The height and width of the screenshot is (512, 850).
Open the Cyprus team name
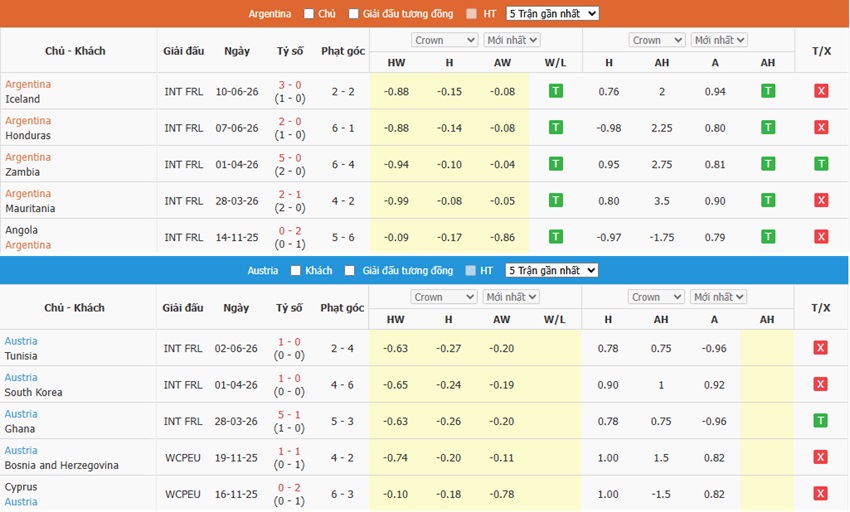21,487
